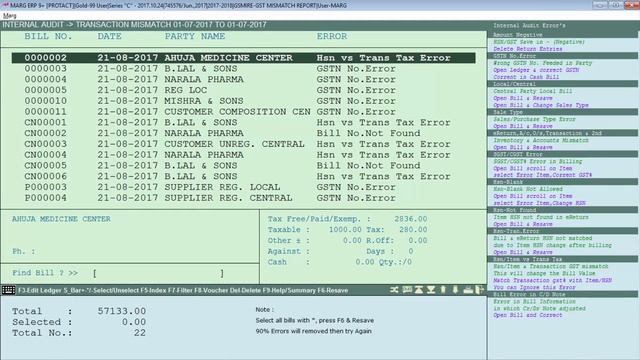
Task: Click Ahuja Medicine Center in detail pane
Action: (x=61, y=219)
